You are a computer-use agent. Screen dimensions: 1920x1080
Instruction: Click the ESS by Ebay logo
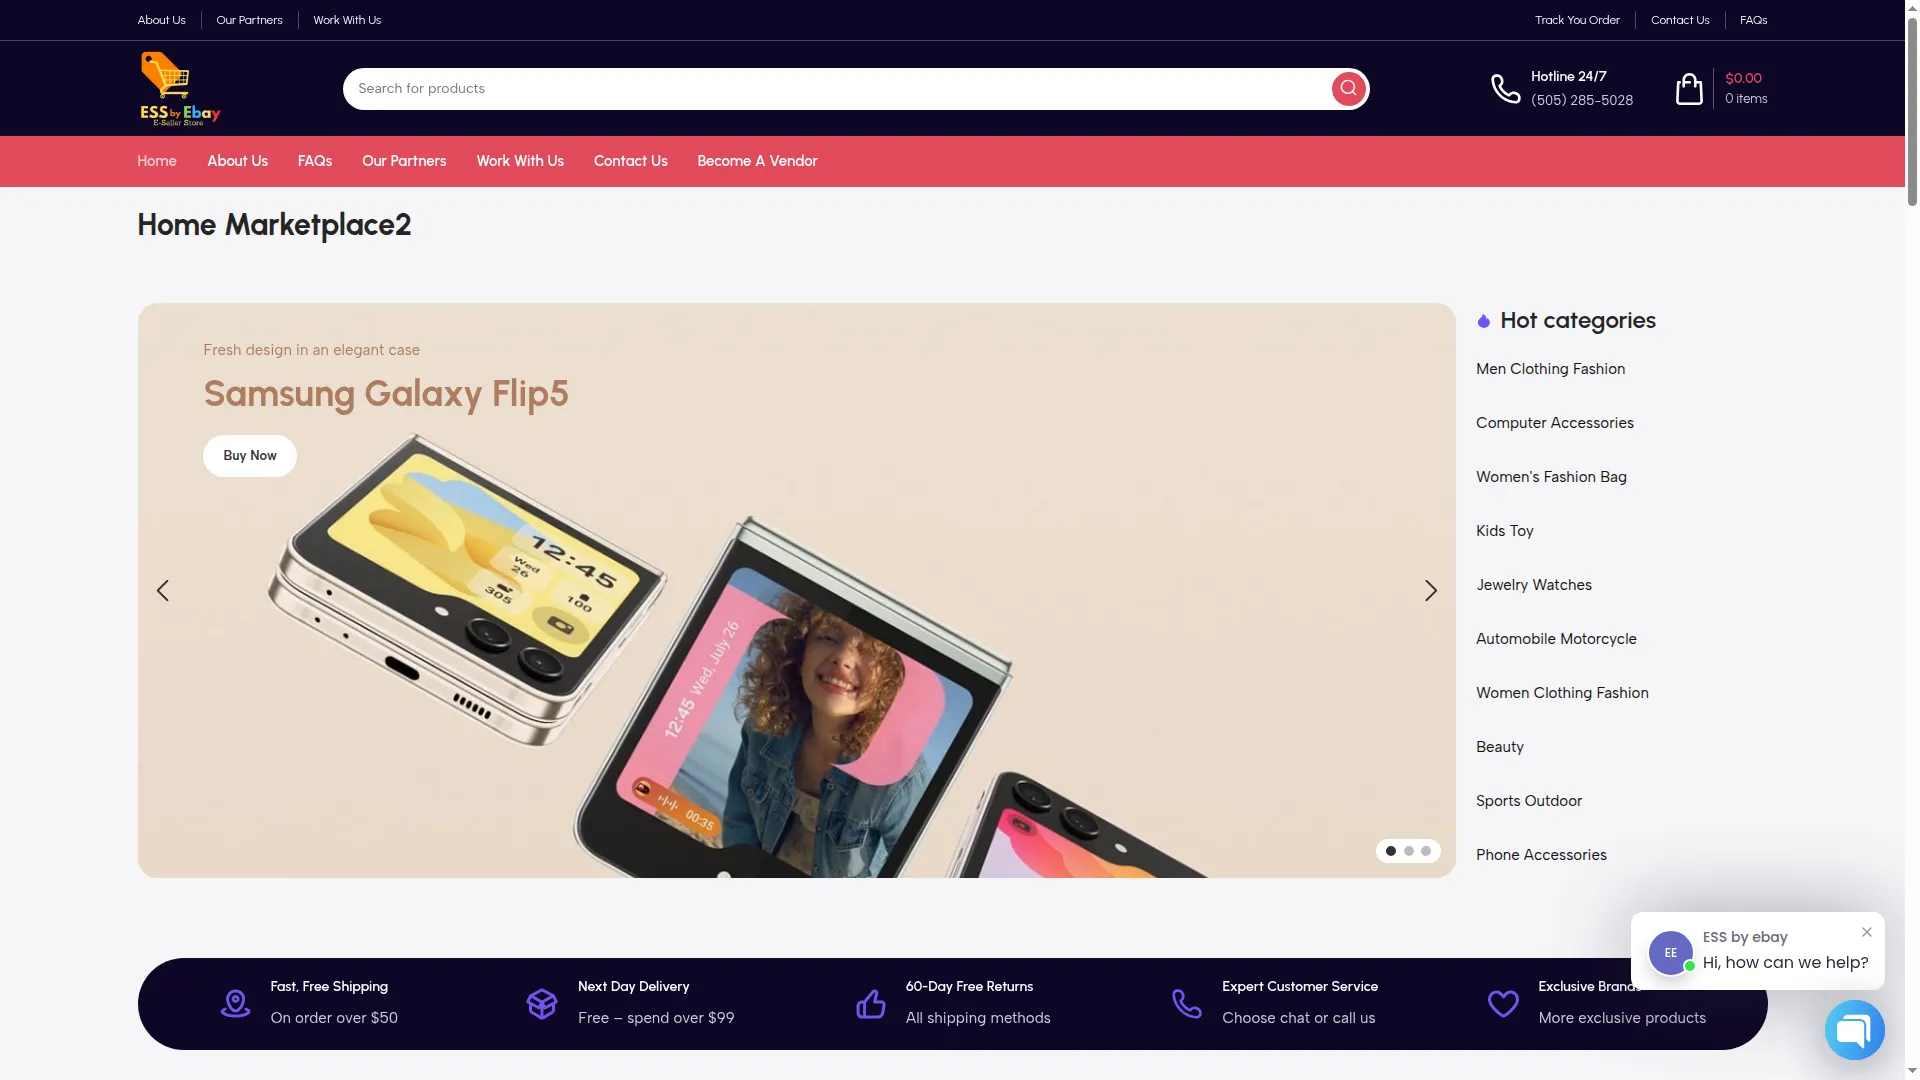pos(180,88)
